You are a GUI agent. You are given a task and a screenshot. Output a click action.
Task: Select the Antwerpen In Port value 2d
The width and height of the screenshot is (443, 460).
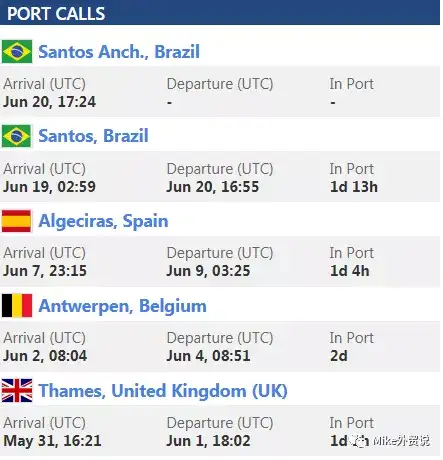coord(339,356)
